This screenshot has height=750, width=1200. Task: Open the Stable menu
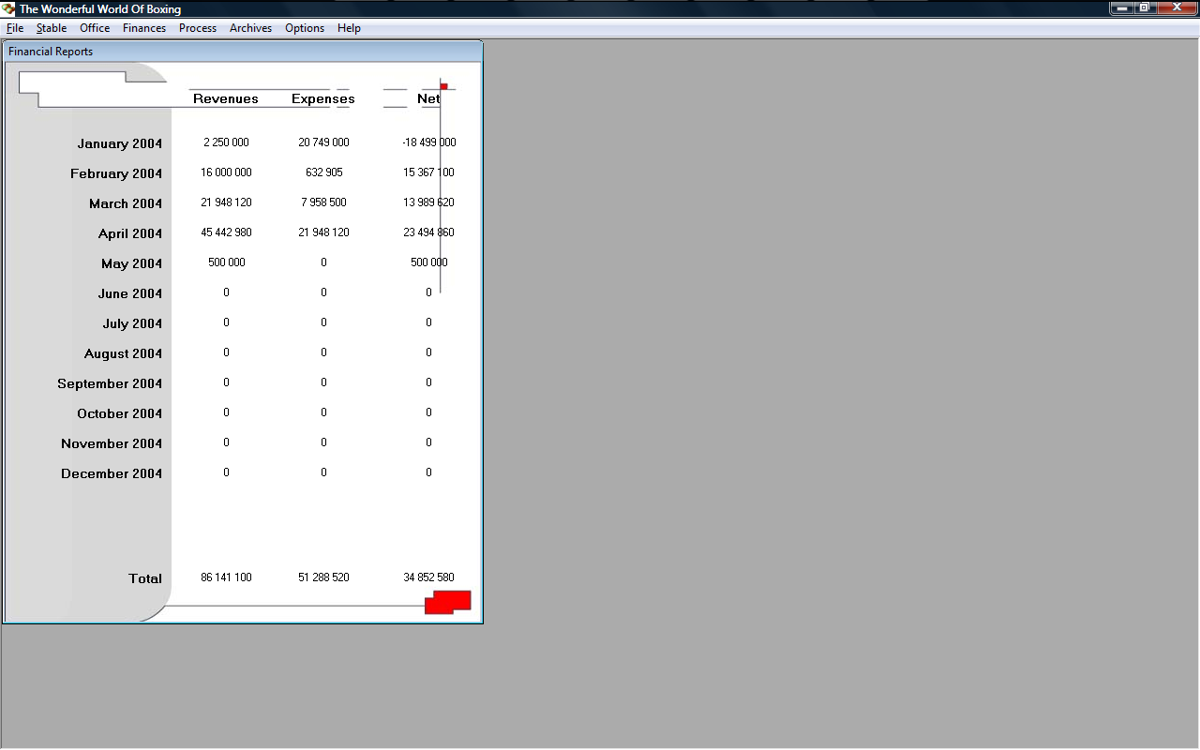point(52,28)
